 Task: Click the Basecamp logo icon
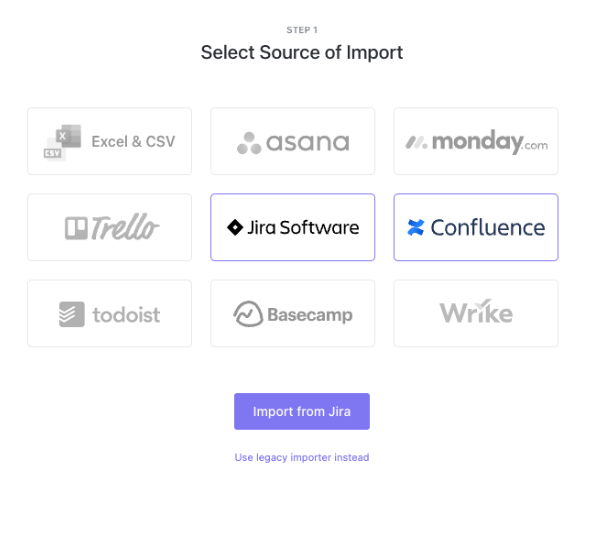[x=247, y=314]
